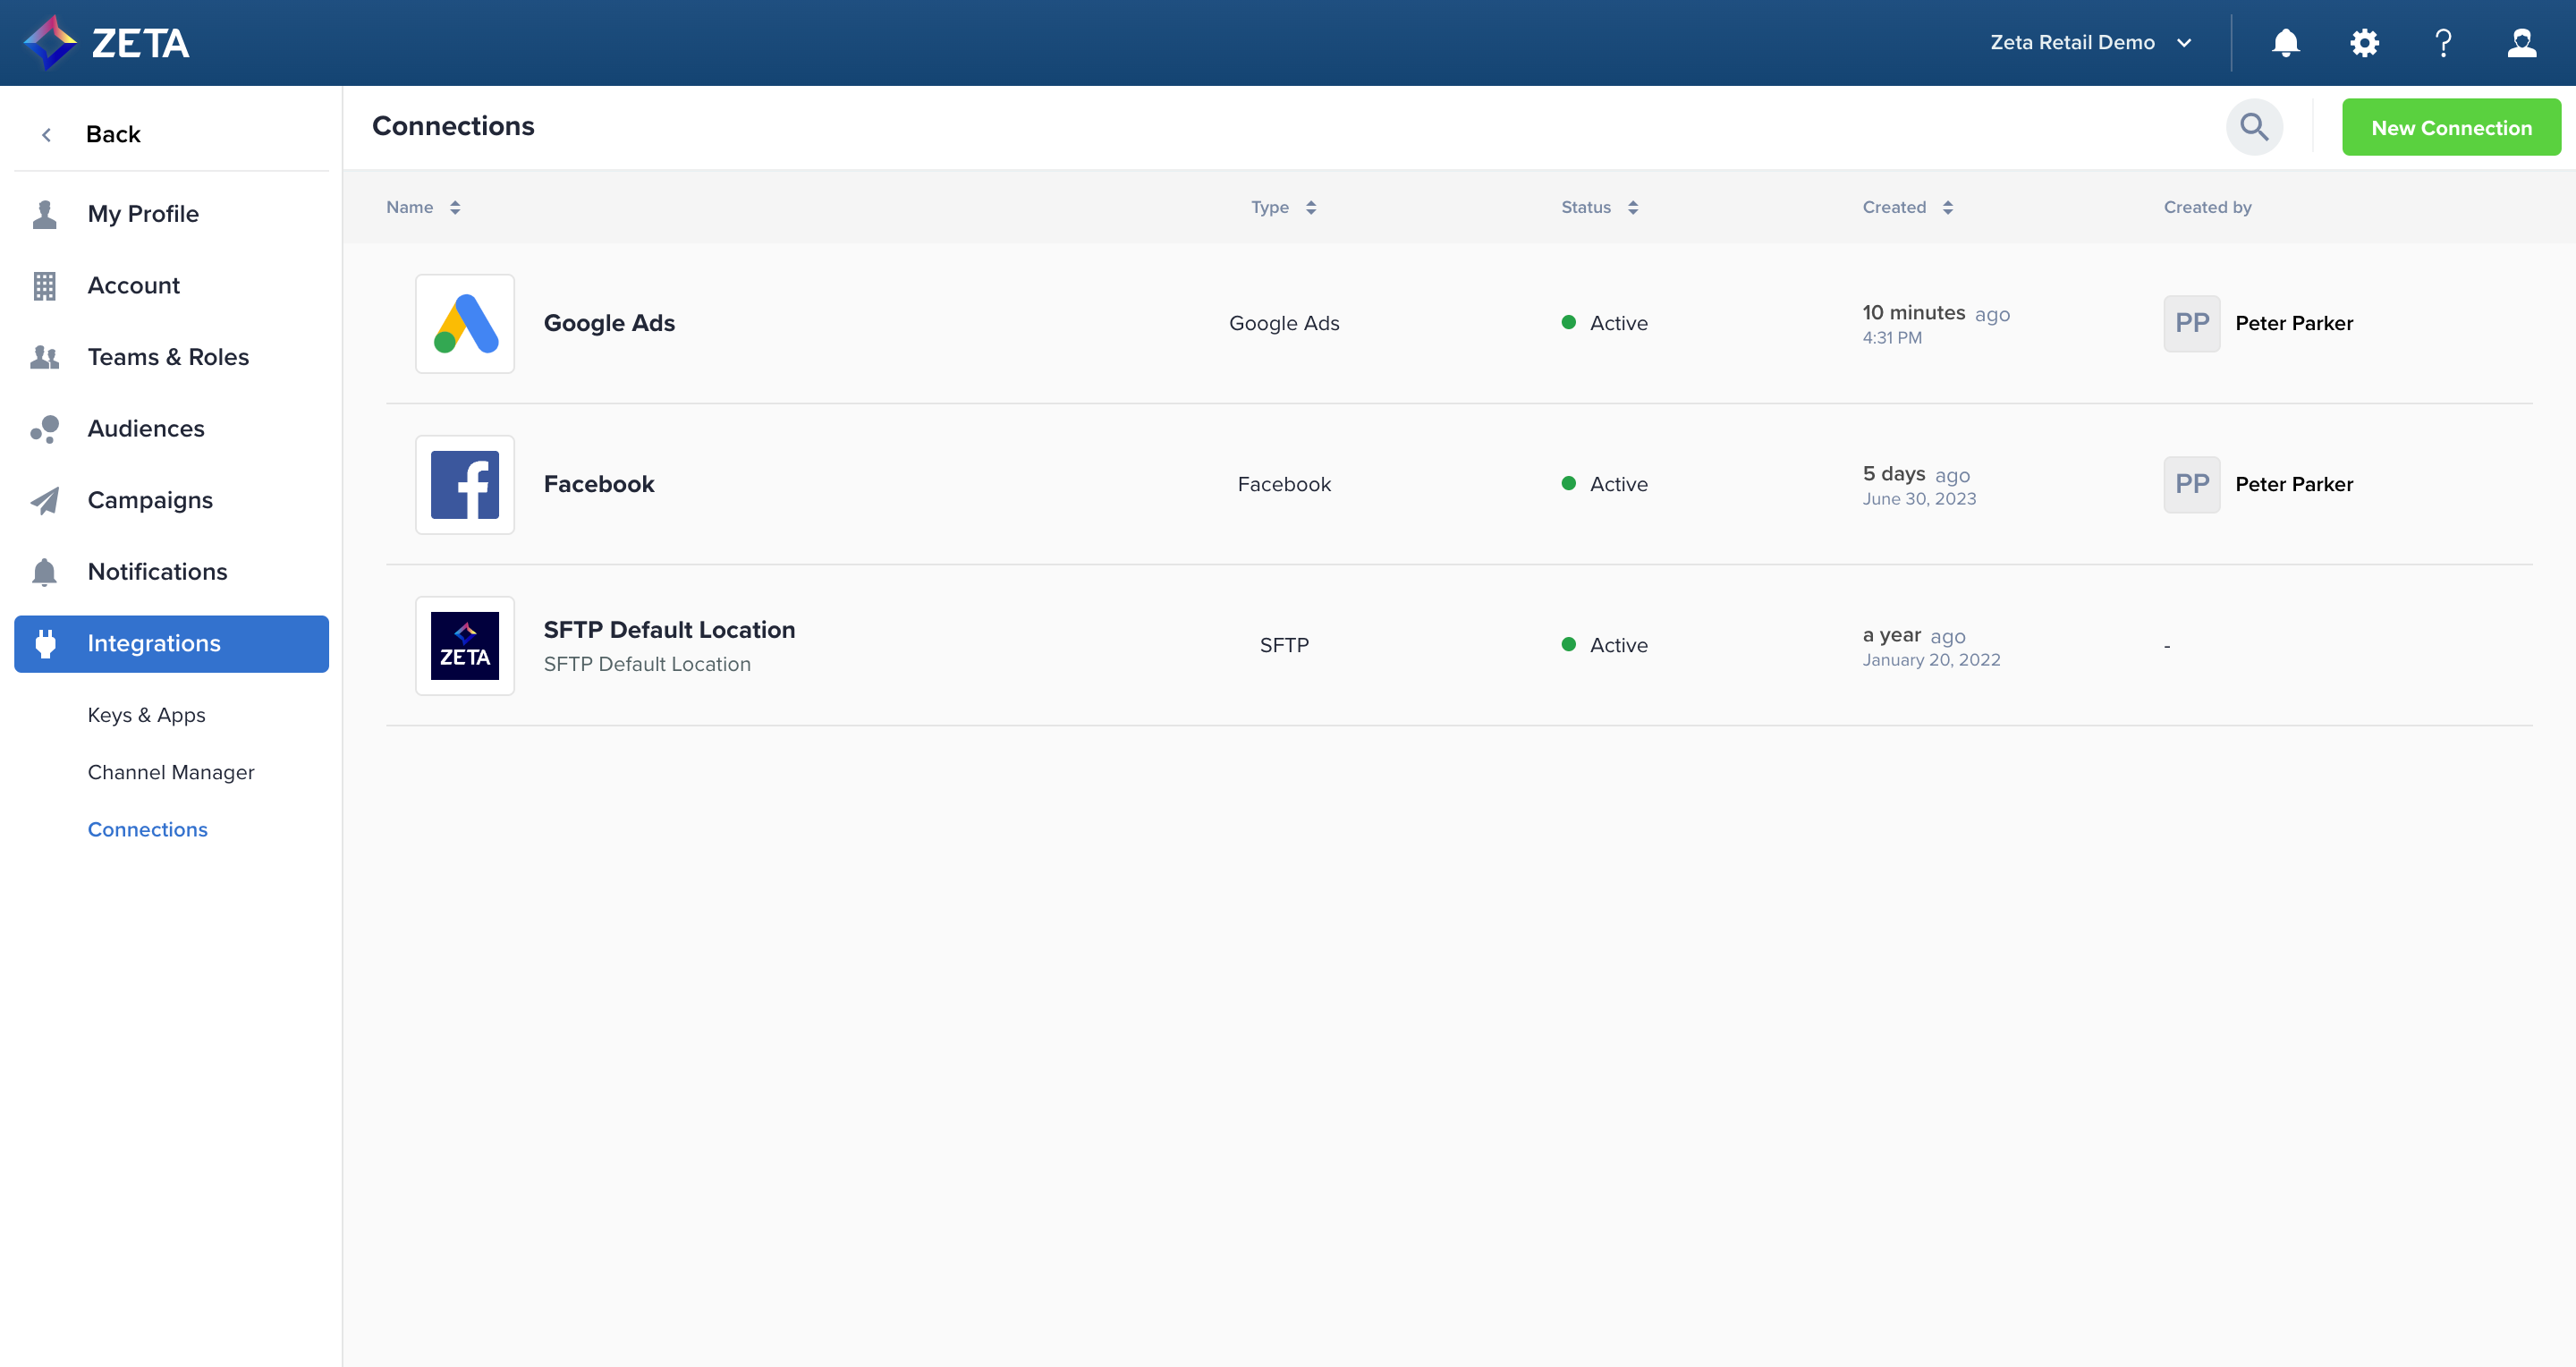The height and width of the screenshot is (1367, 2576).
Task: Select Keys & Apps submenu item
Action: pos(146,715)
